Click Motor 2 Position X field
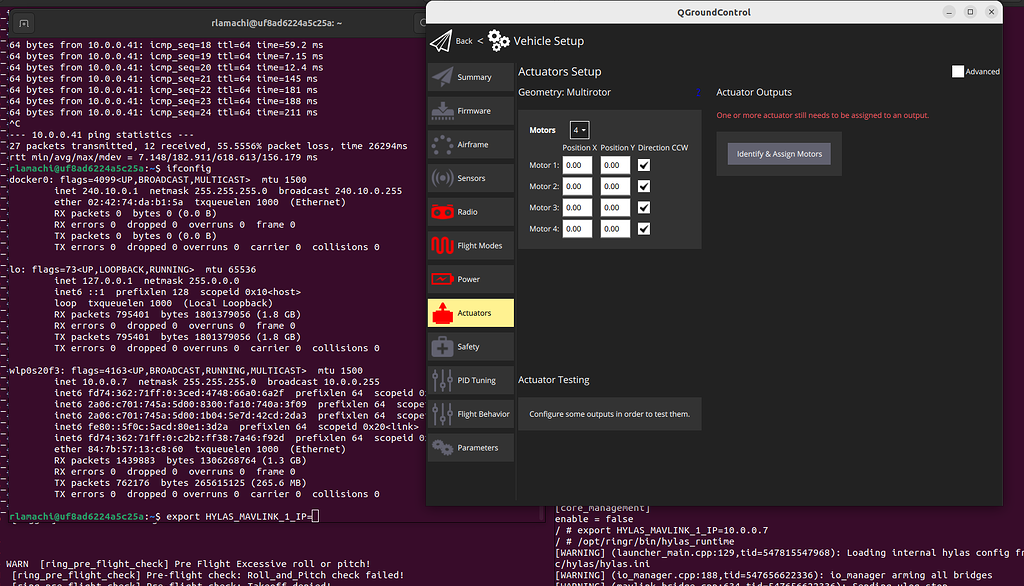Viewport: 1024px width, 586px height. pyautogui.click(x=578, y=187)
